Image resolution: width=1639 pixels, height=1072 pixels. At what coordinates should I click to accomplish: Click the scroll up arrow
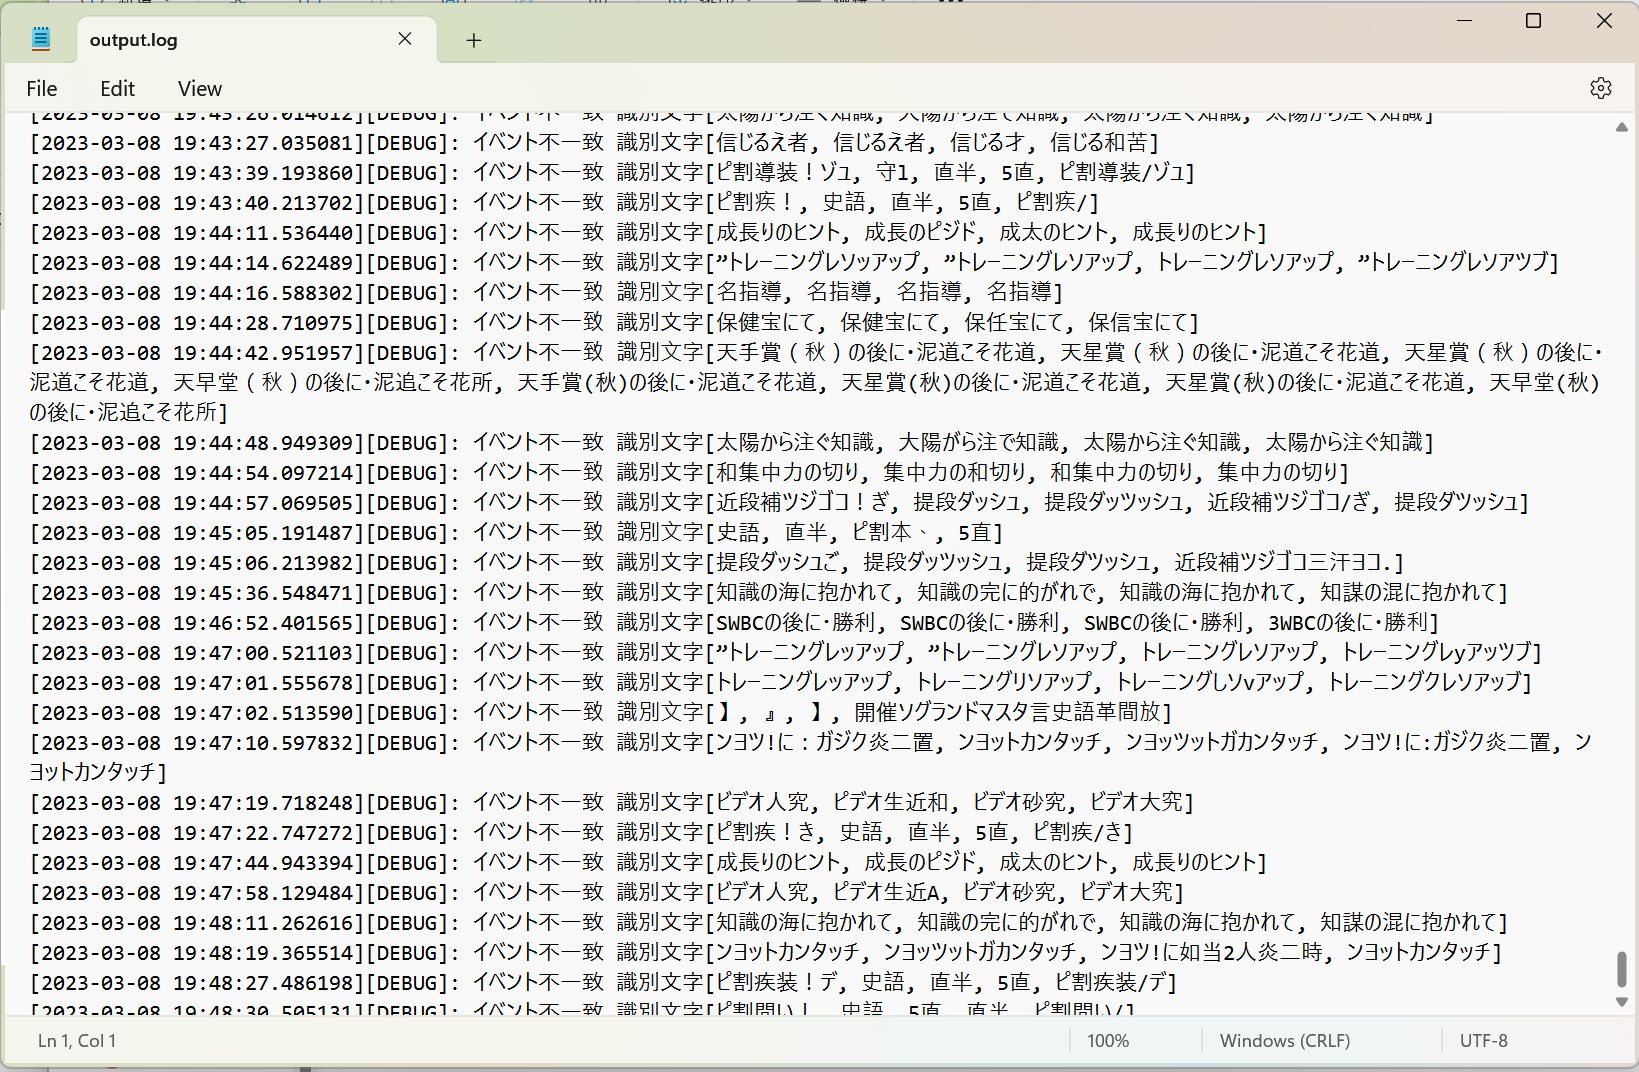[x=1621, y=127]
